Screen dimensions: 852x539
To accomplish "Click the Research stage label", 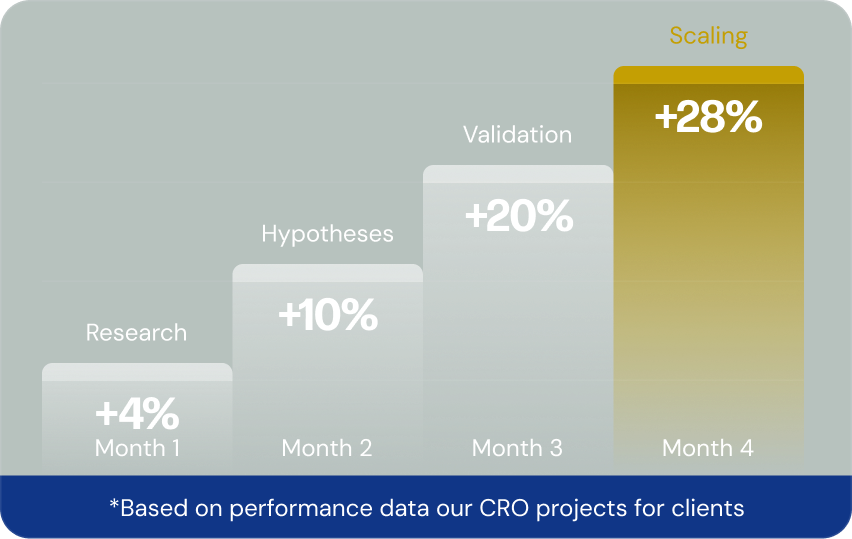I will pyautogui.click(x=136, y=333).
